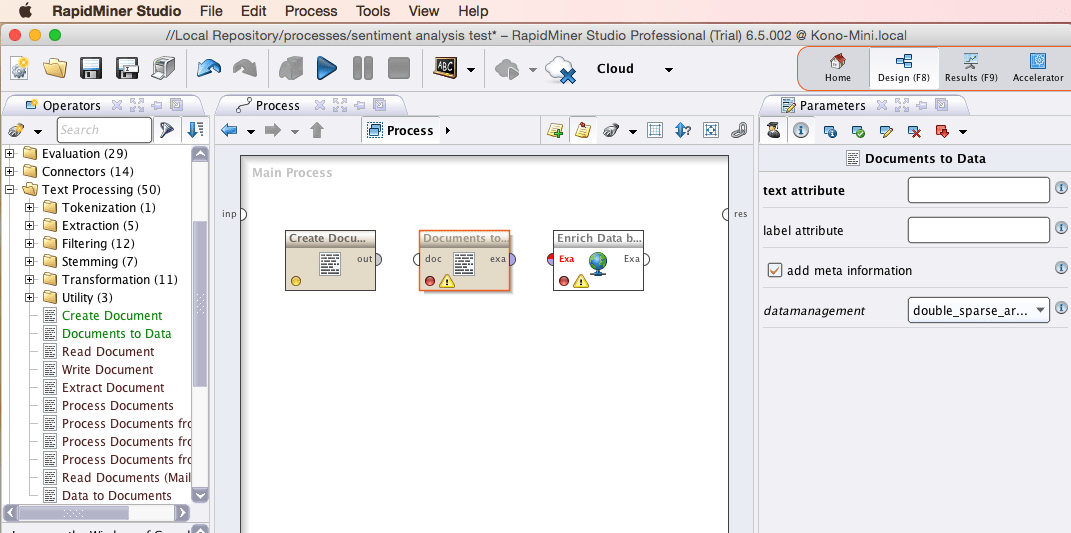Open dropdown next to the auto-wire plug icon

click(x=633, y=131)
